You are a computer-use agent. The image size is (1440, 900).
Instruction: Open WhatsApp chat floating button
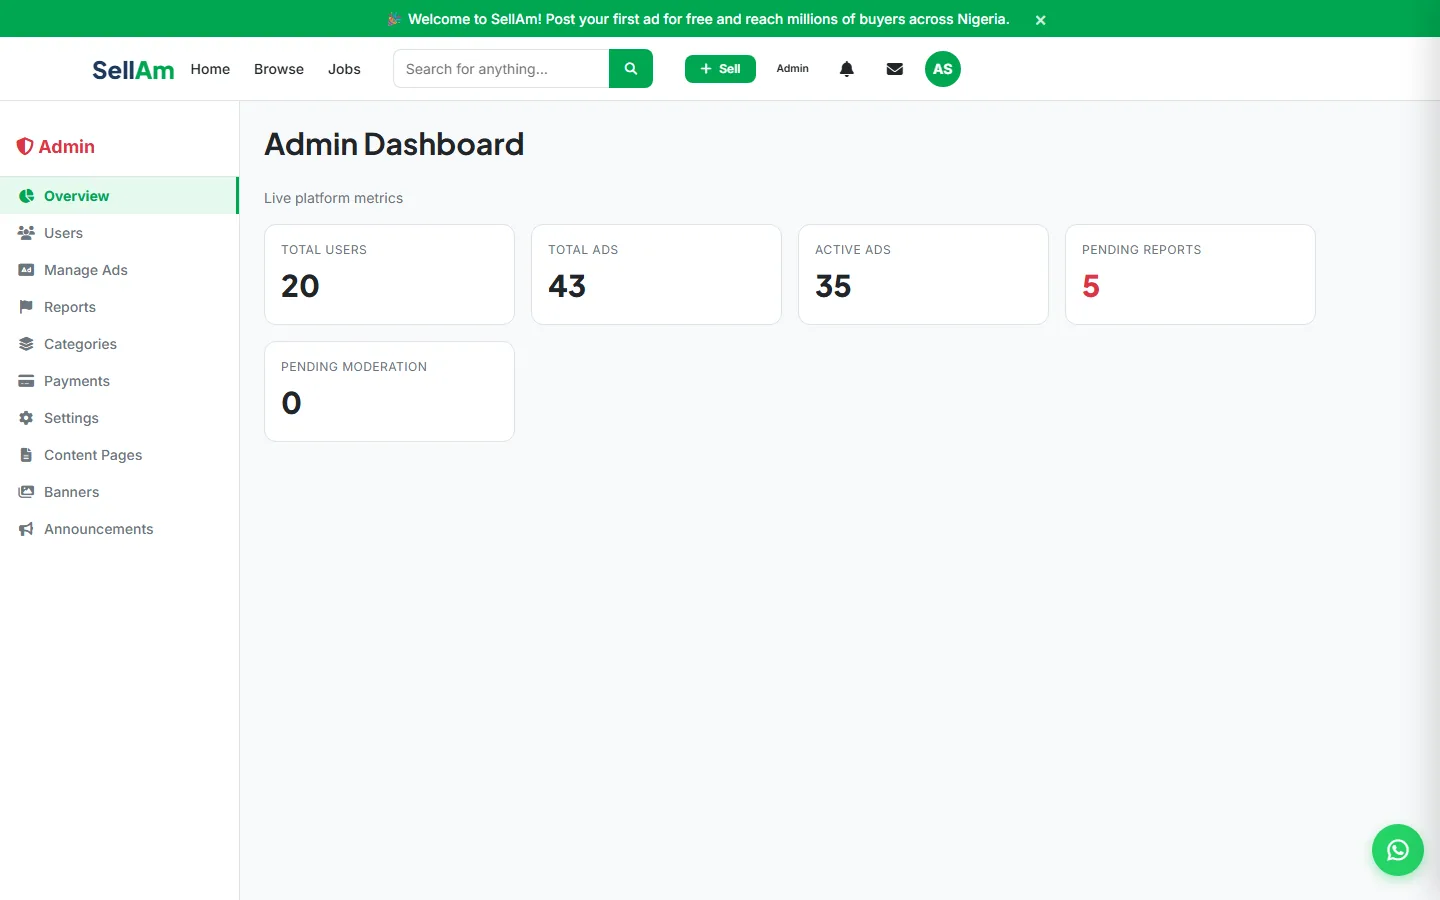tap(1398, 850)
